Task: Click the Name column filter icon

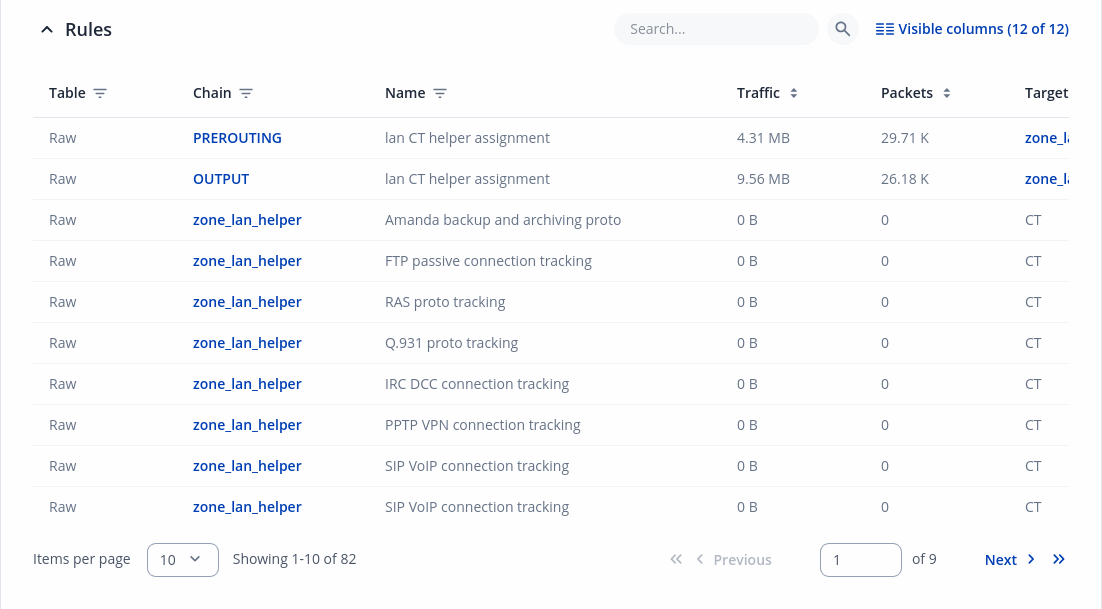Action: point(440,93)
